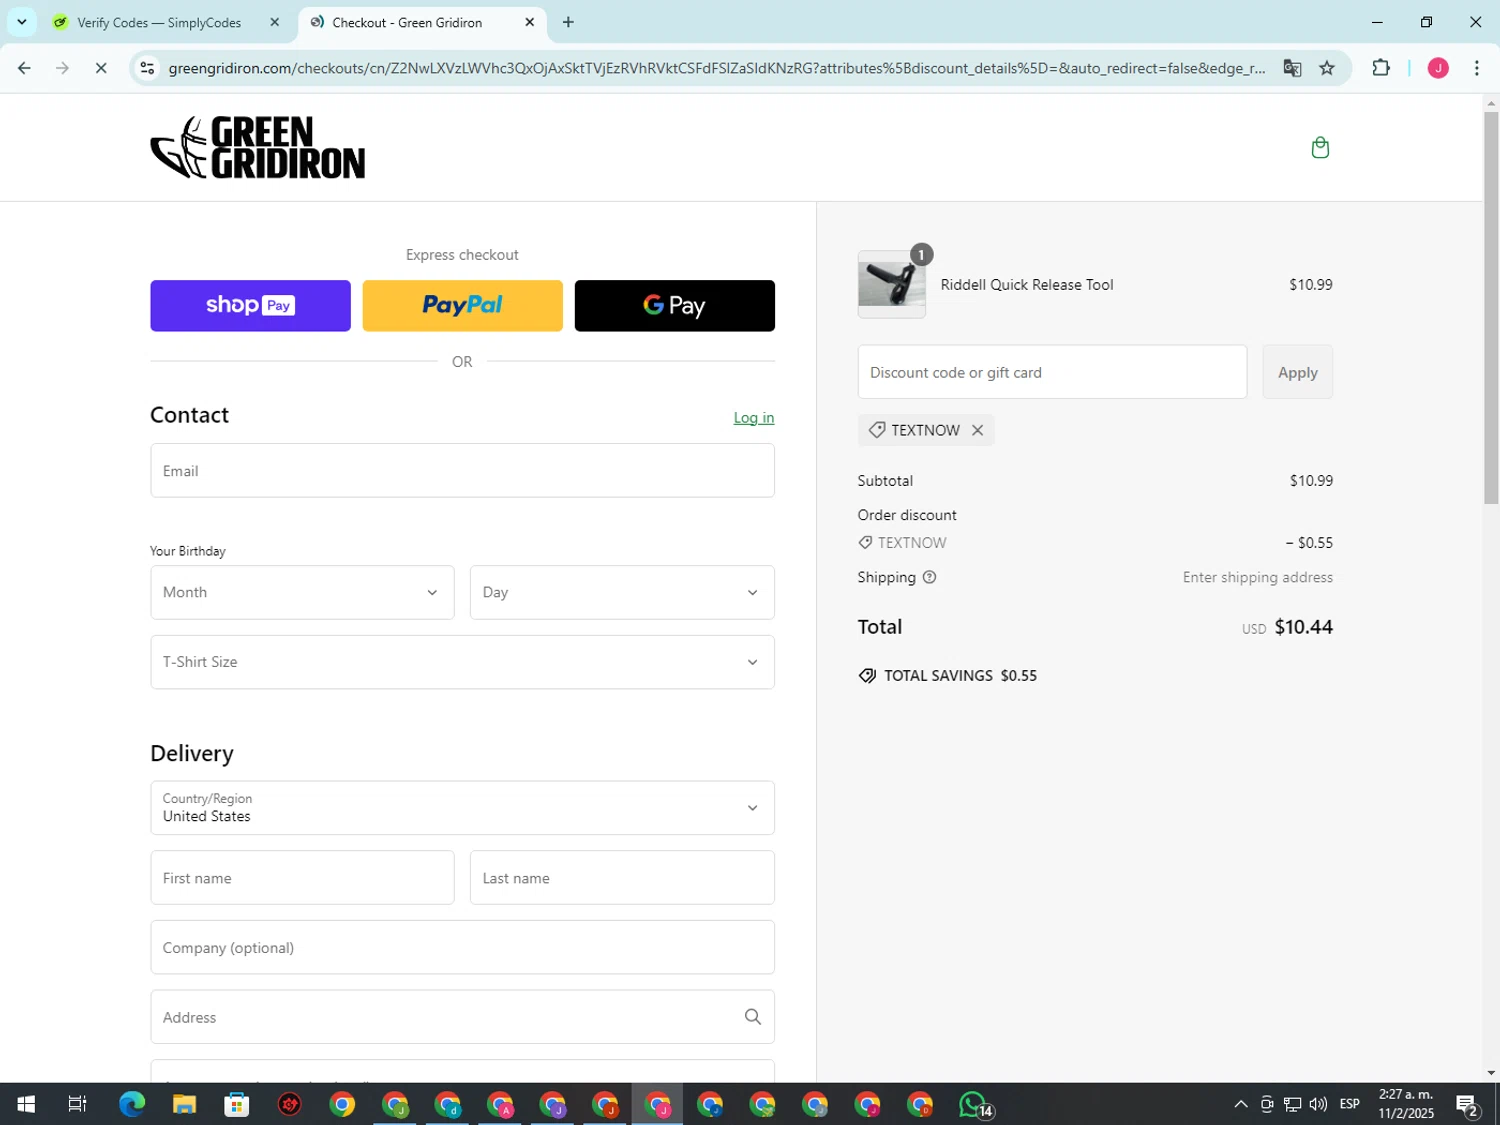
Task: Show hidden system tray icons
Action: click(1240, 1104)
